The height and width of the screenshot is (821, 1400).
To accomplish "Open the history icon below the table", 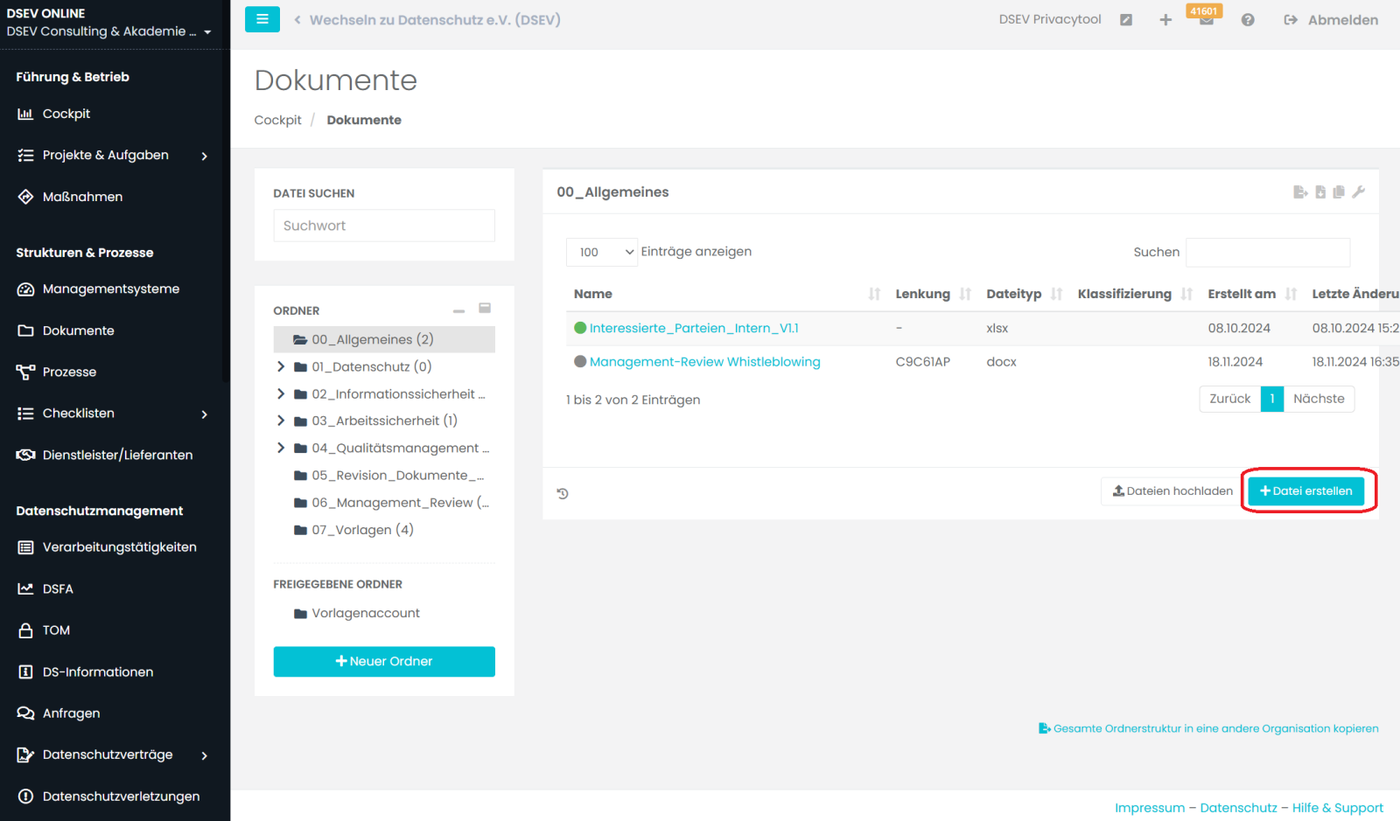I will [563, 493].
